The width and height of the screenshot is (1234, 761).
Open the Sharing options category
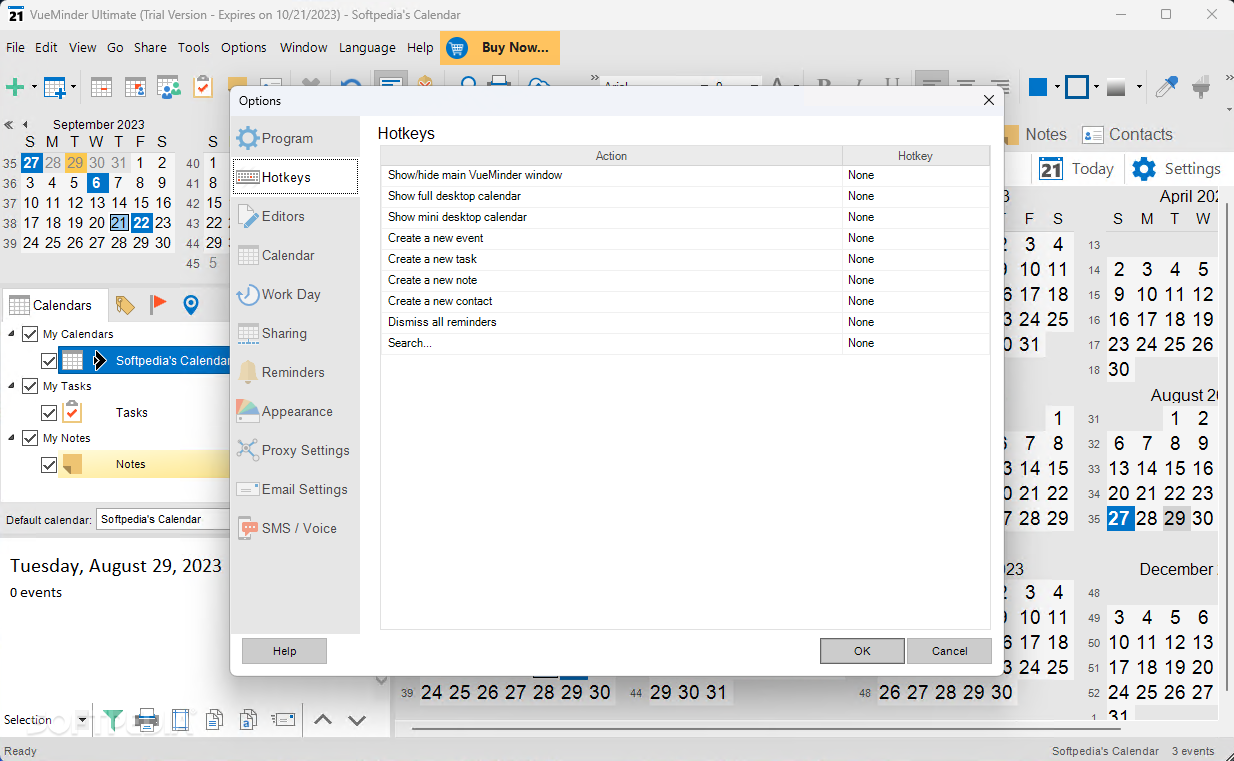[x=295, y=333]
